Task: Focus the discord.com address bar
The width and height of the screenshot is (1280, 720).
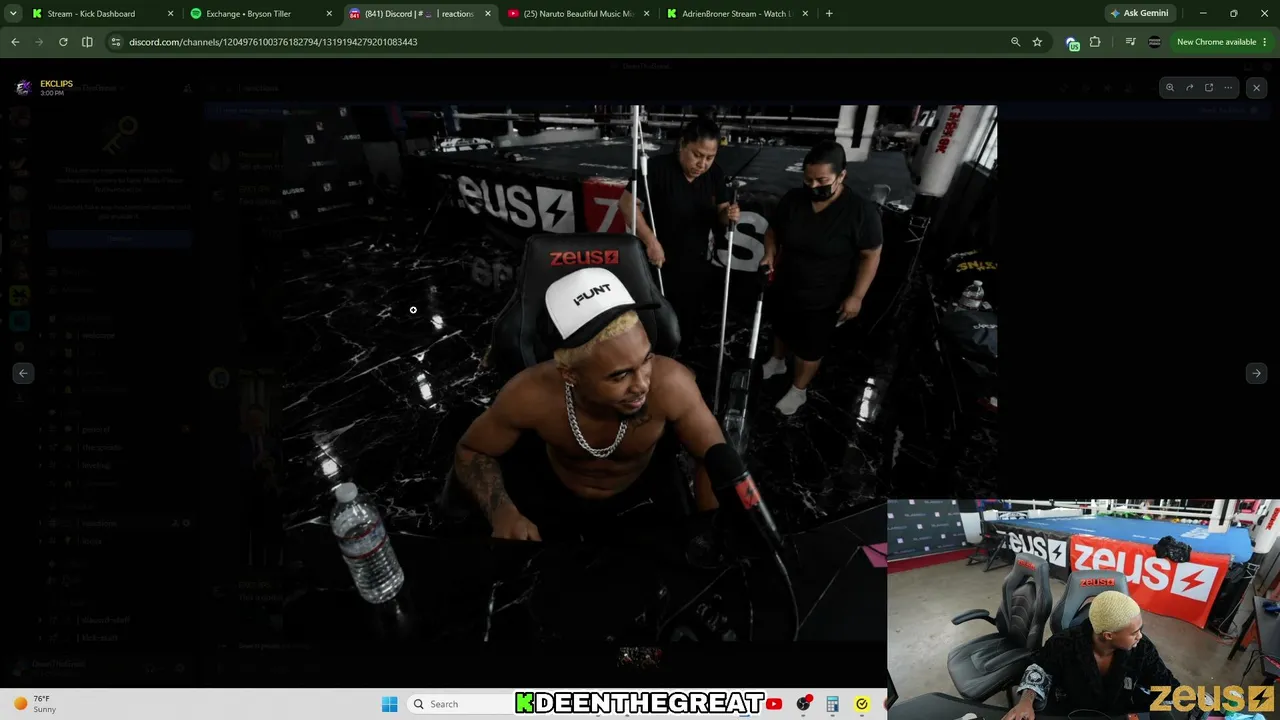Action: point(560,42)
